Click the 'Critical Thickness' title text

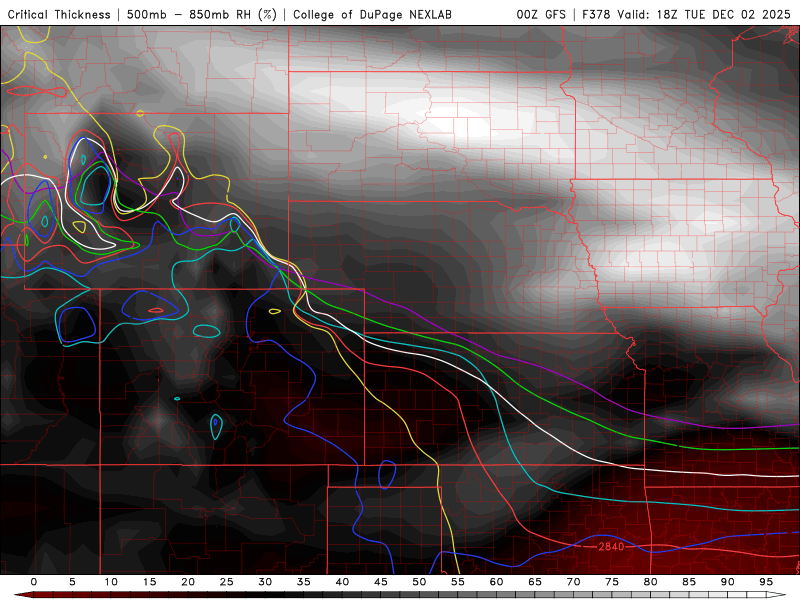pos(59,15)
